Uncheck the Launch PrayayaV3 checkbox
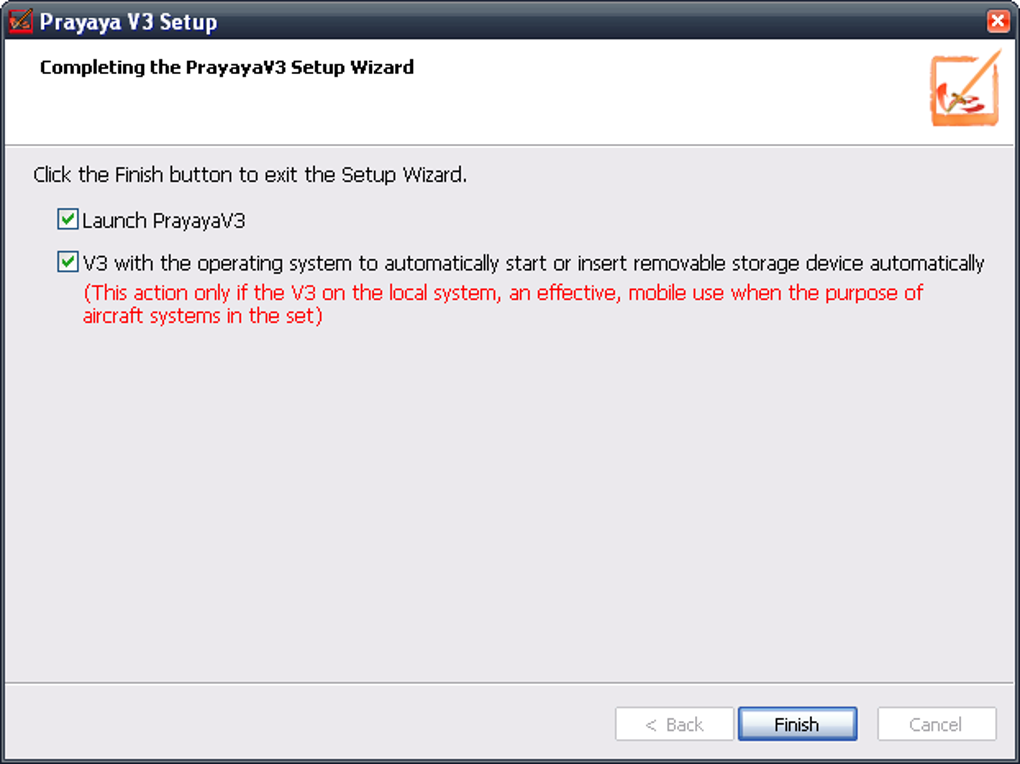The height and width of the screenshot is (764, 1020). click(68, 220)
